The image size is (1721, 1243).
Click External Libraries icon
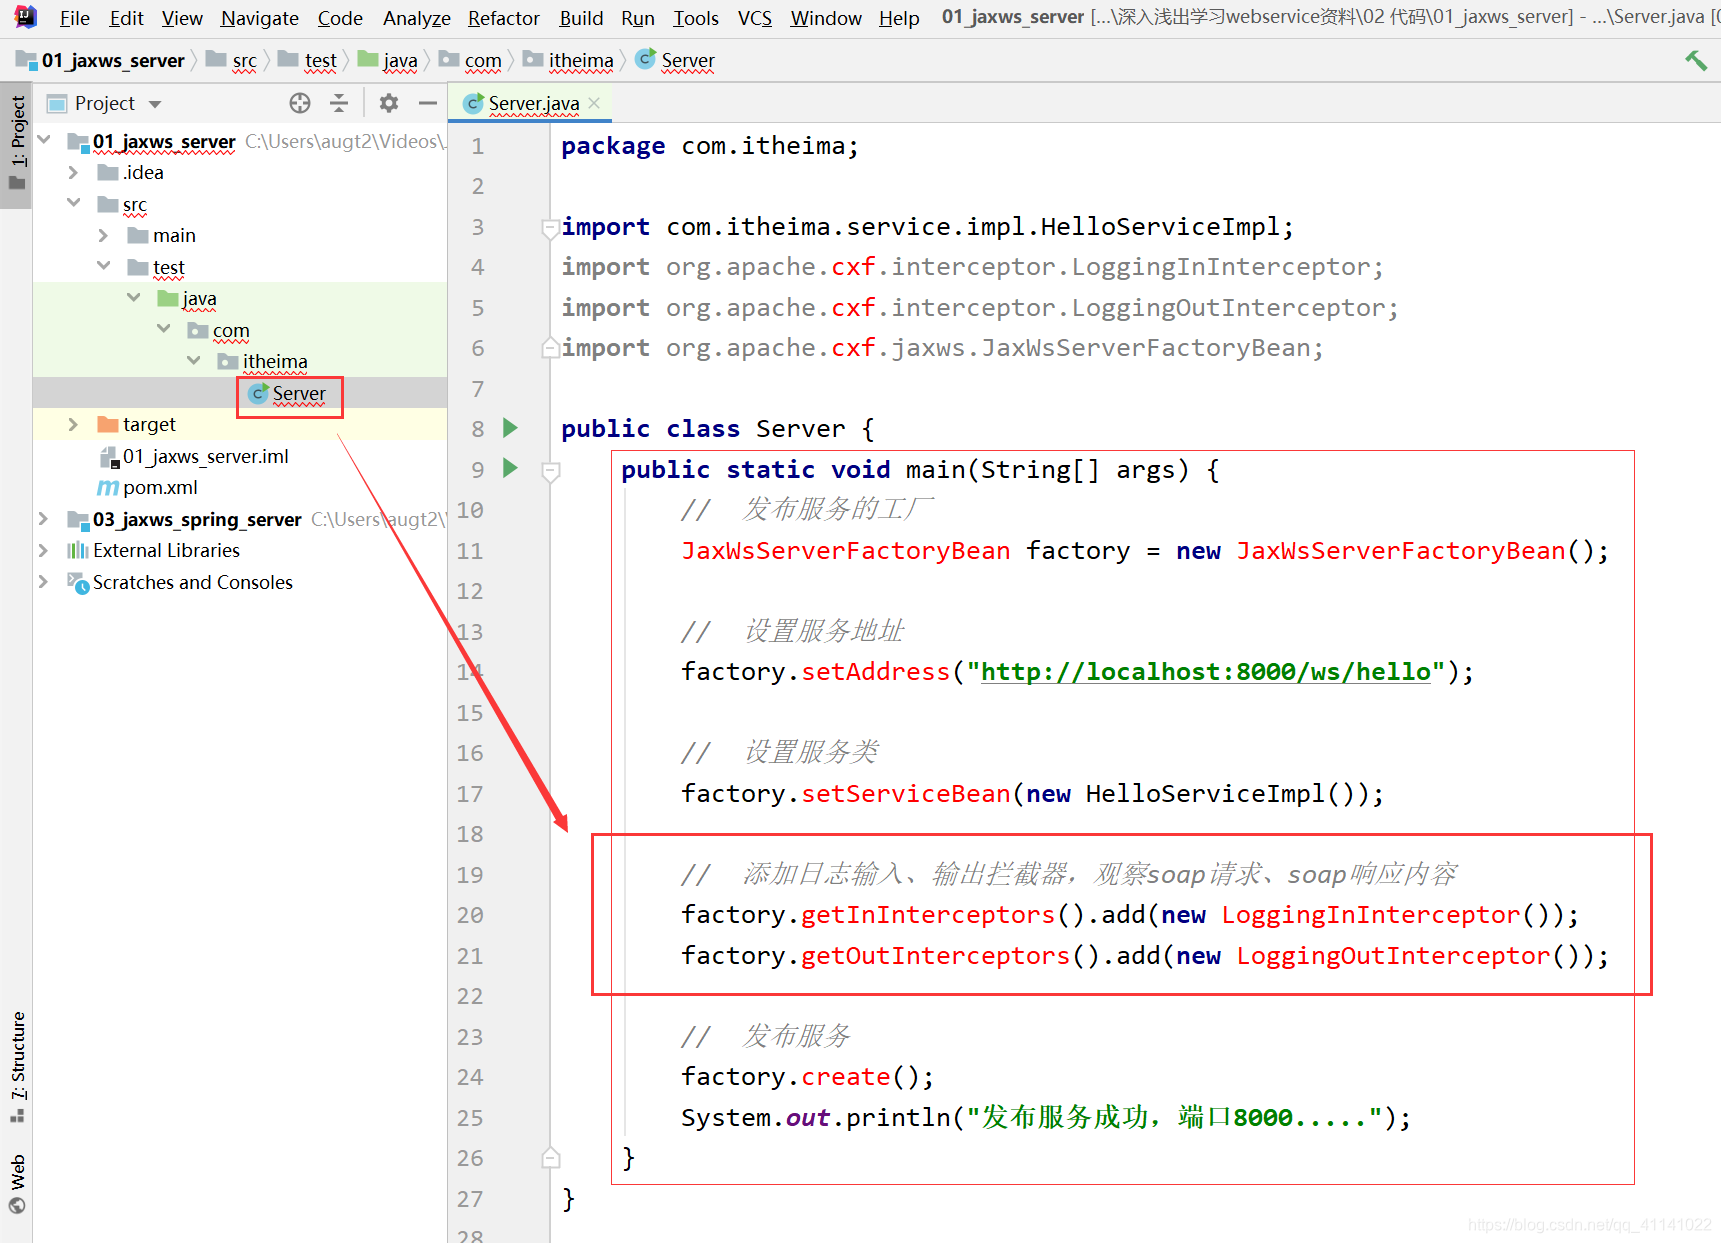point(78,551)
